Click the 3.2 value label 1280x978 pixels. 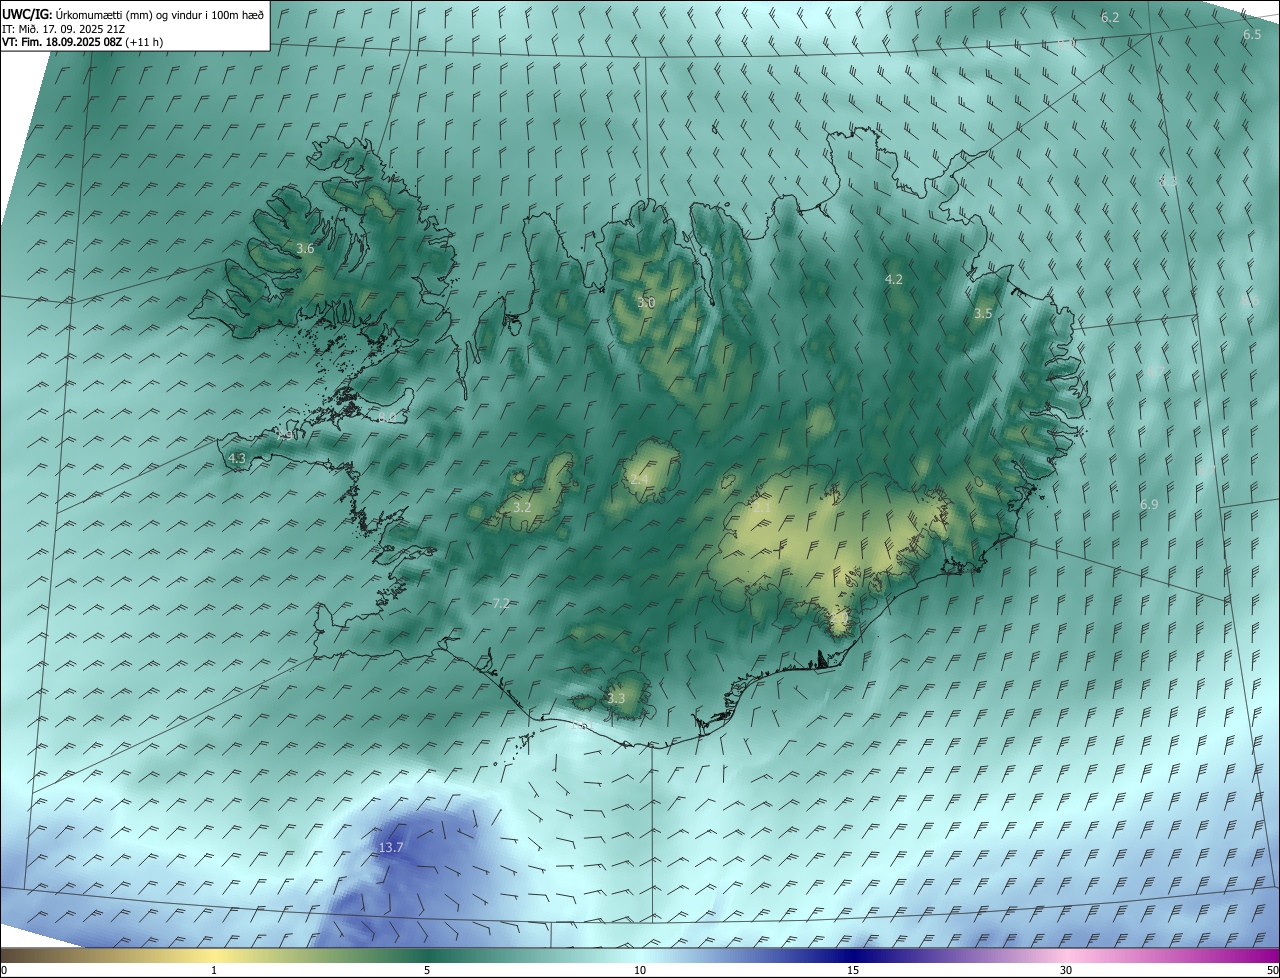[x=522, y=507]
